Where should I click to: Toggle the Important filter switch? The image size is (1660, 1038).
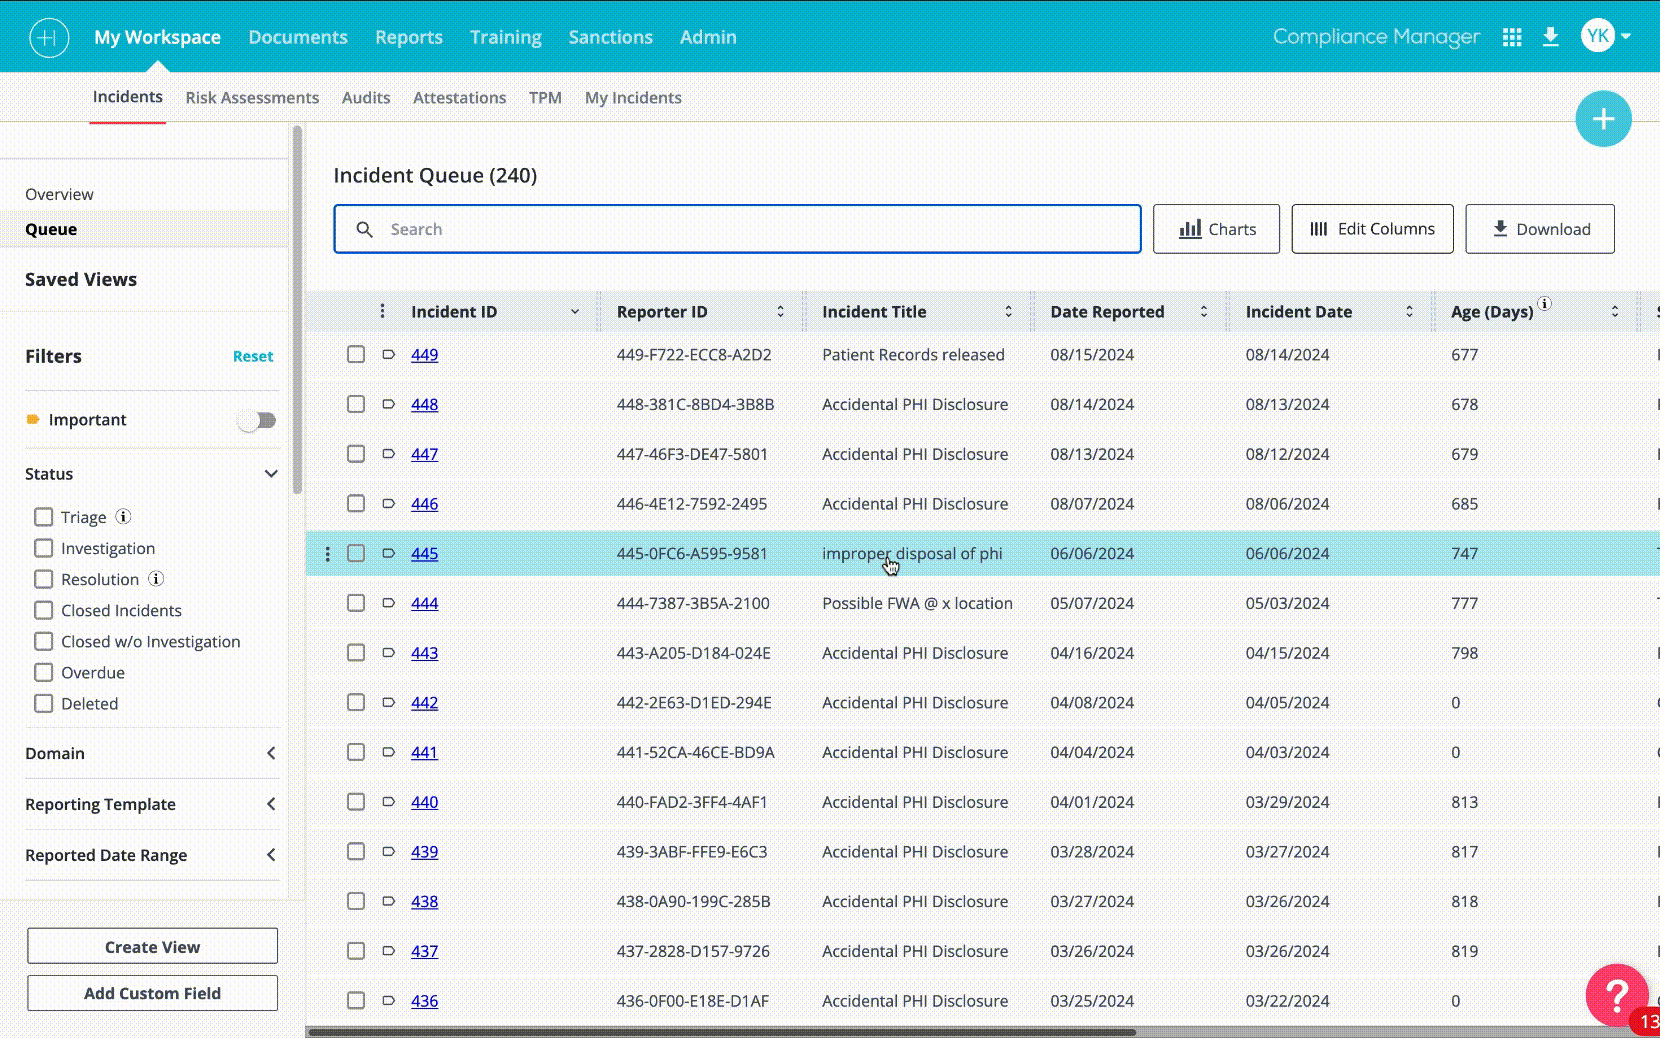[257, 421]
